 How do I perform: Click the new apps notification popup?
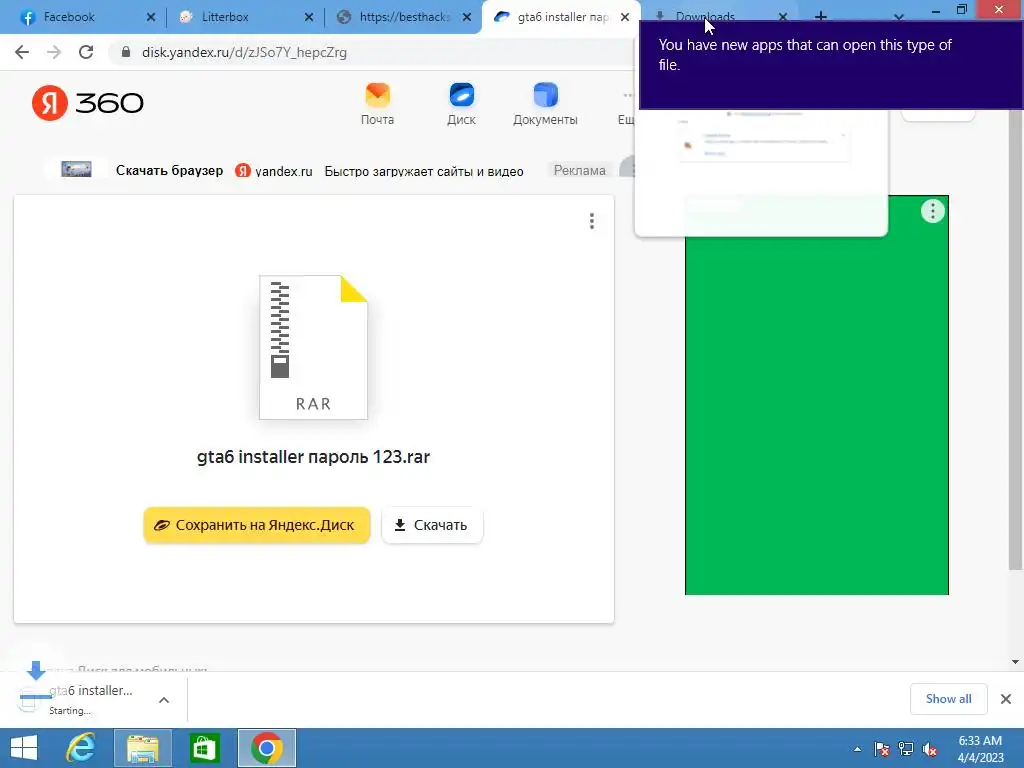coord(831,65)
